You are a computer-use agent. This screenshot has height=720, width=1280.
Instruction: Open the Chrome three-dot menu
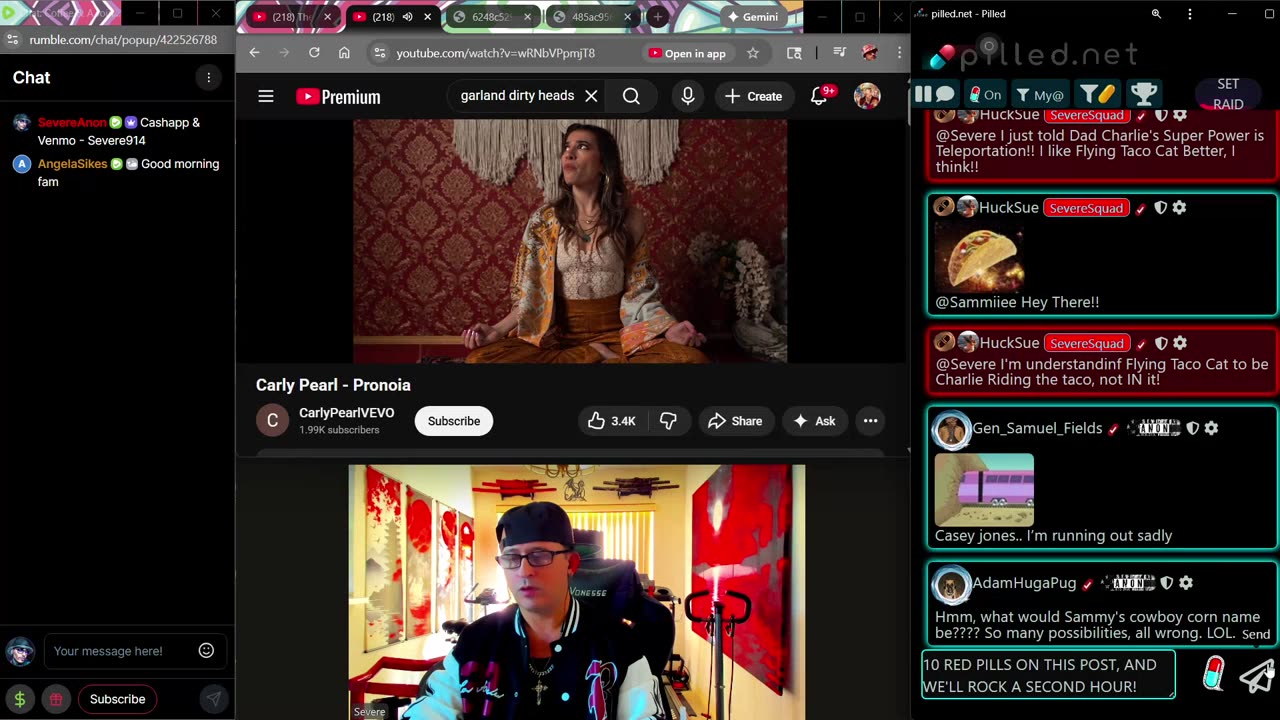[899, 53]
